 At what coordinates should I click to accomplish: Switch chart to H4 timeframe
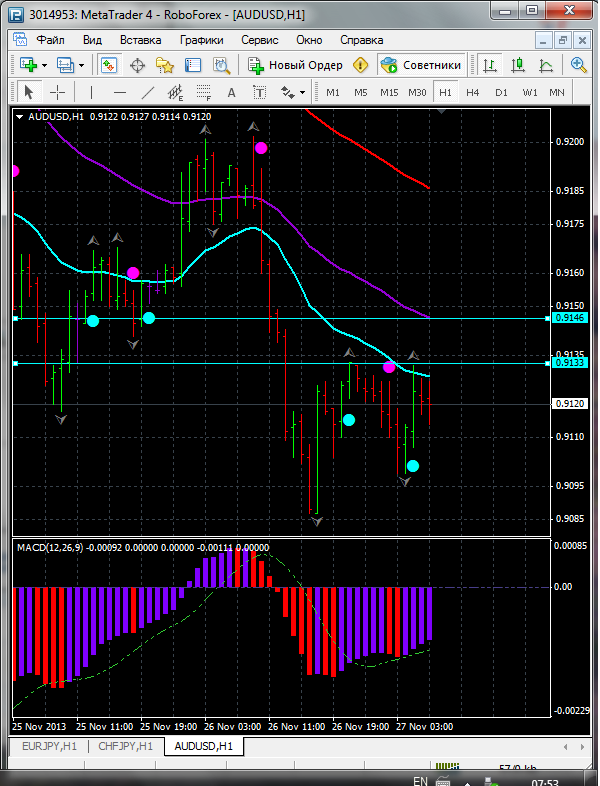(473, 93)
